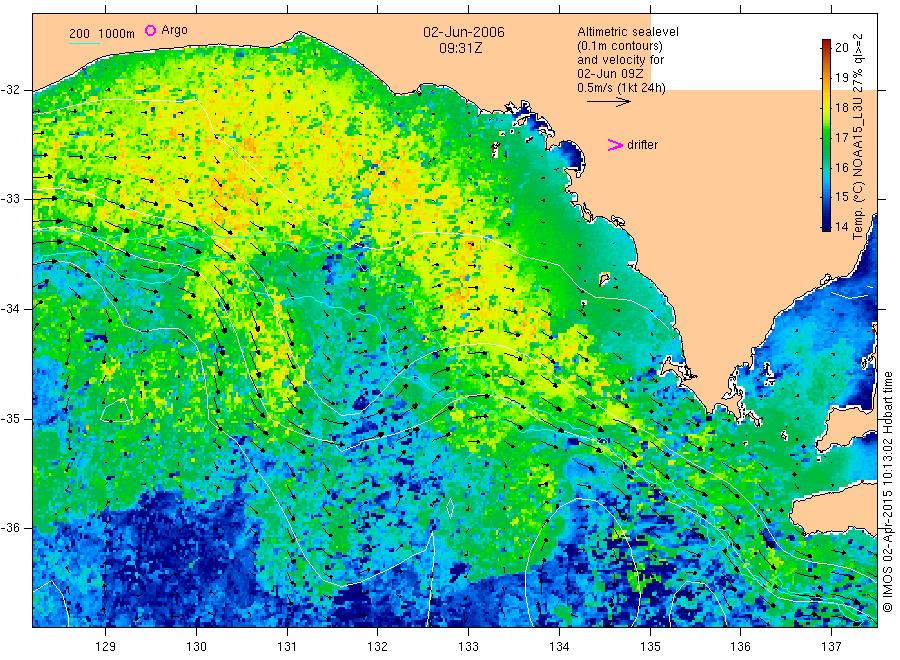Click the 18 label on temperature scale
This screenshot has height=660, width=900.
[x=841, y=107]
